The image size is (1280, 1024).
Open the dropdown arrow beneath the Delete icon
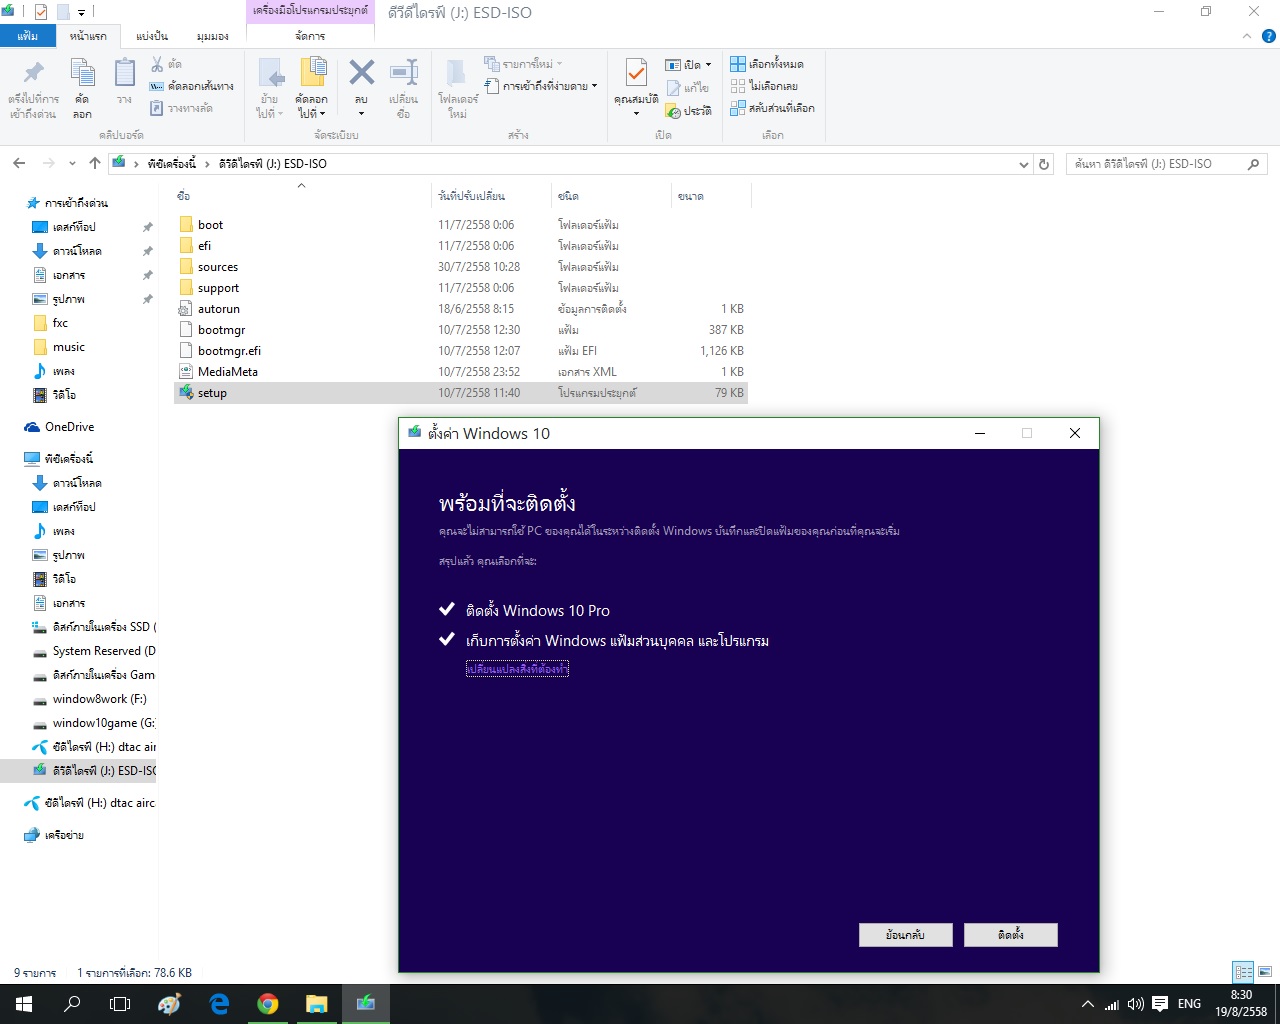point(361,113)
